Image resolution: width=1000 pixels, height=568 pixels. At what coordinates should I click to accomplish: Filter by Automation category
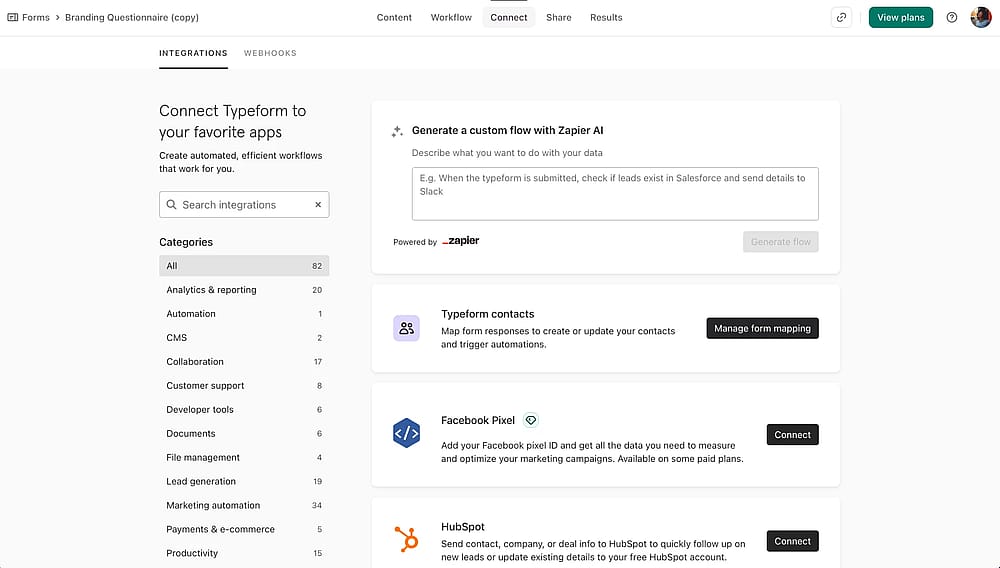point(244,314)
